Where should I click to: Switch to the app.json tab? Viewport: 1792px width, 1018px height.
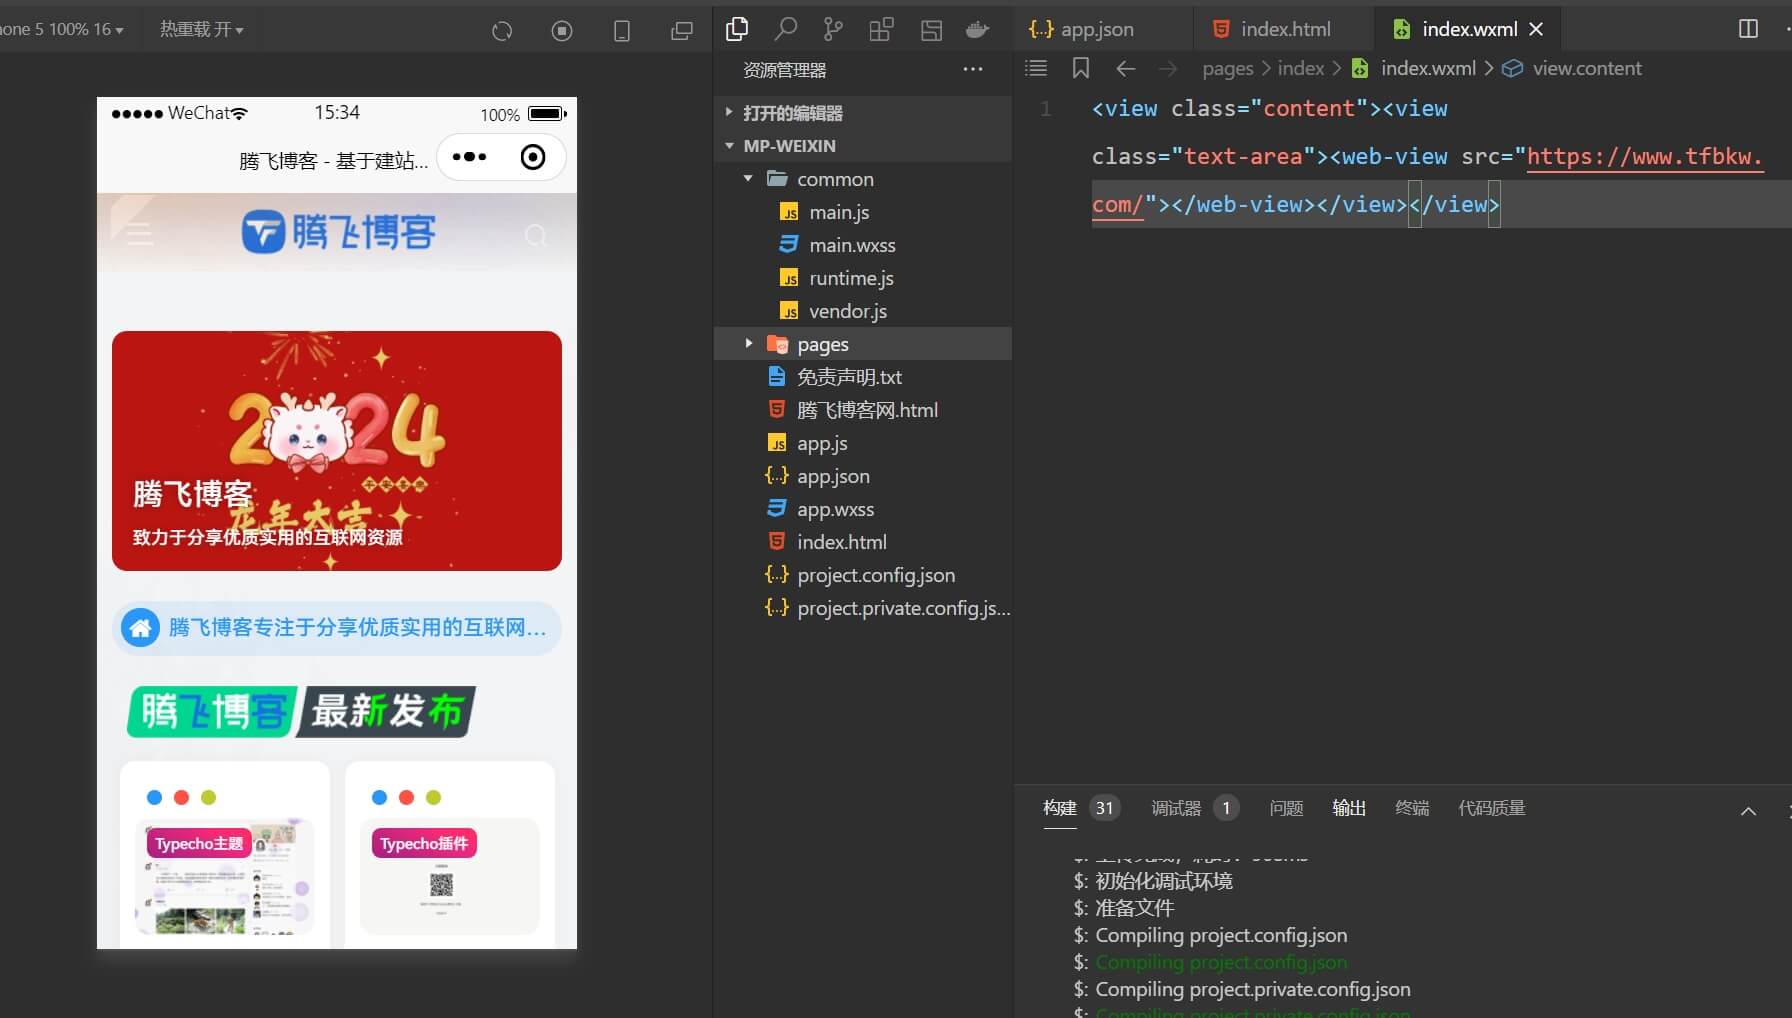pos(1083,29)
